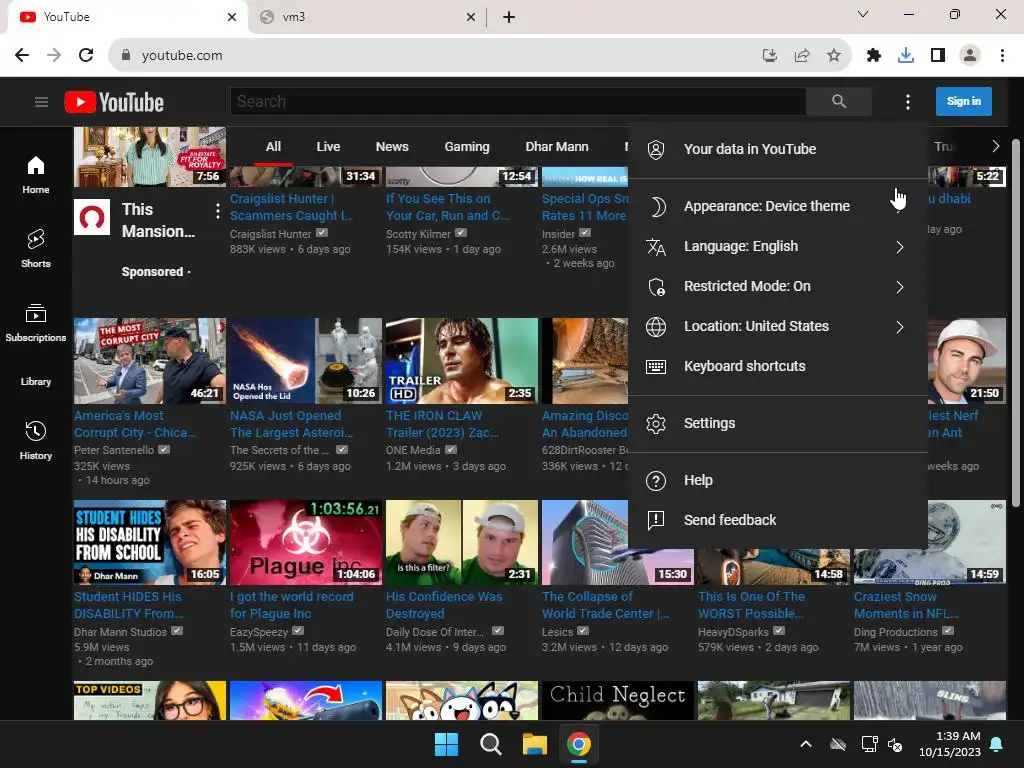The image size is (1024, 768).
Task: Open the hamburger guide menu
Action: (x=41, y=102)
